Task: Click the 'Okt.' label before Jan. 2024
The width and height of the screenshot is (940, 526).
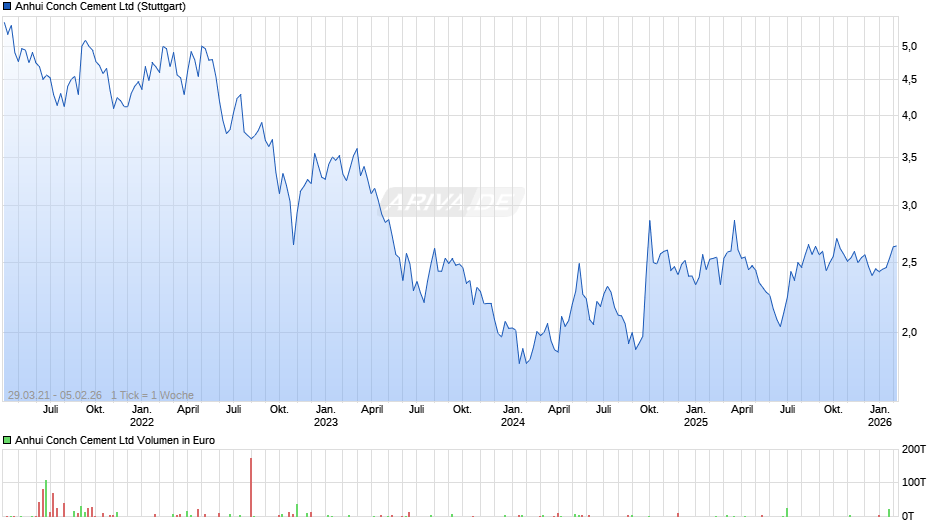Action: (462, 410)
